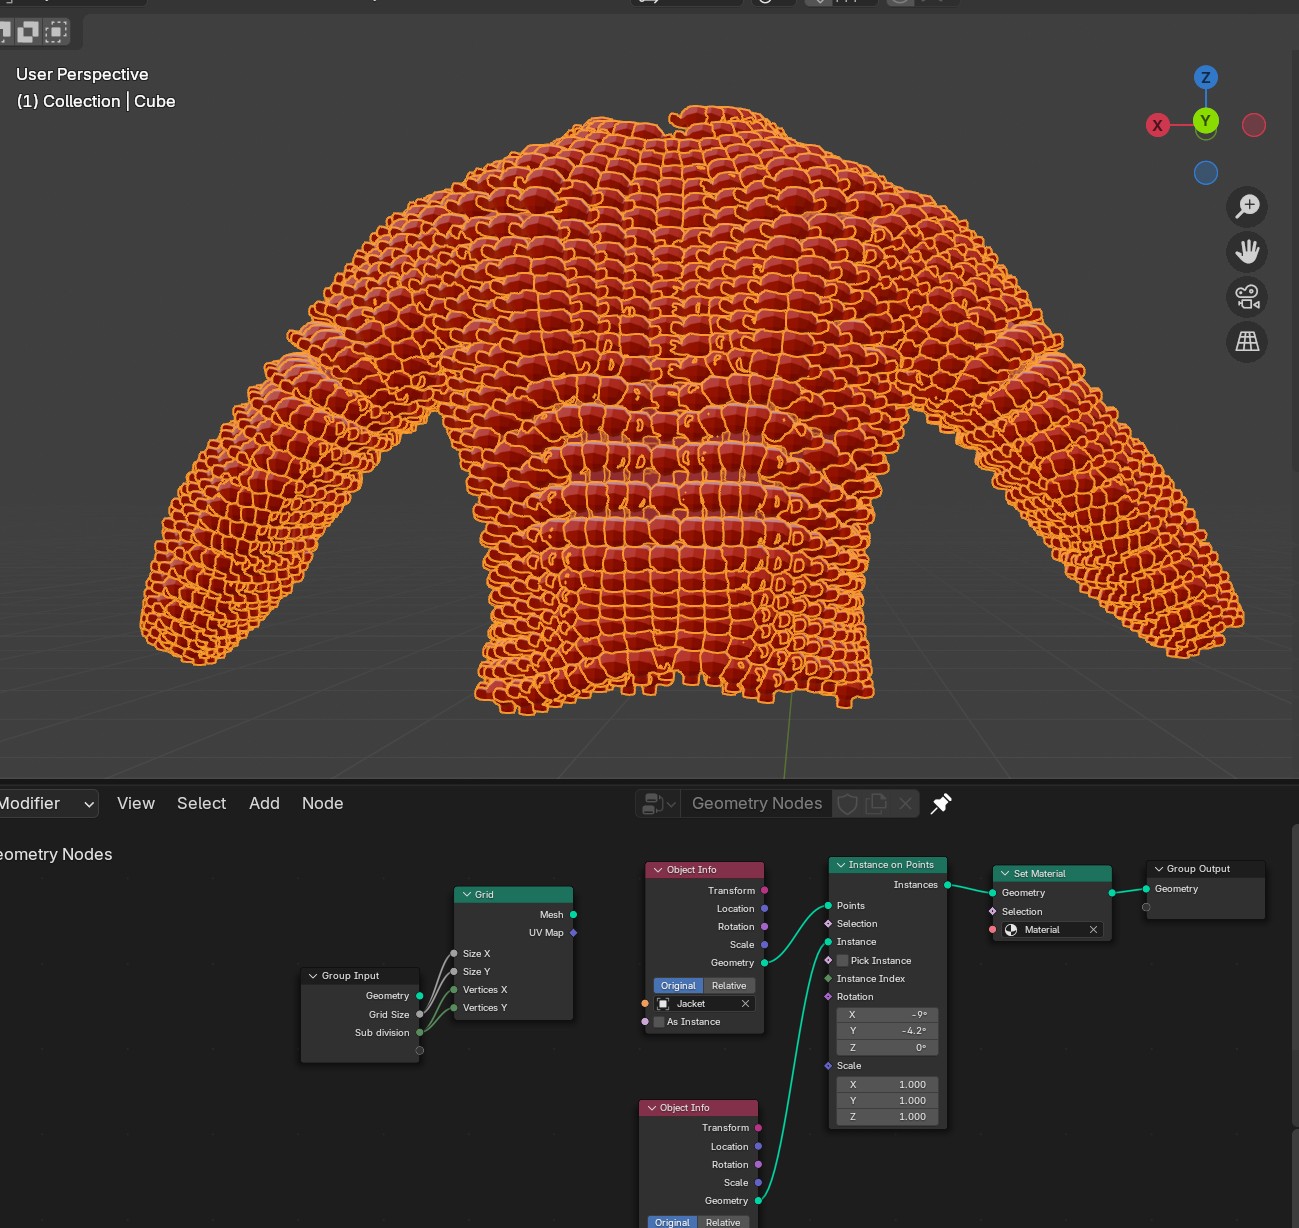
Task: Click the fake user shield icon
Action: click(x=847, y=804)
